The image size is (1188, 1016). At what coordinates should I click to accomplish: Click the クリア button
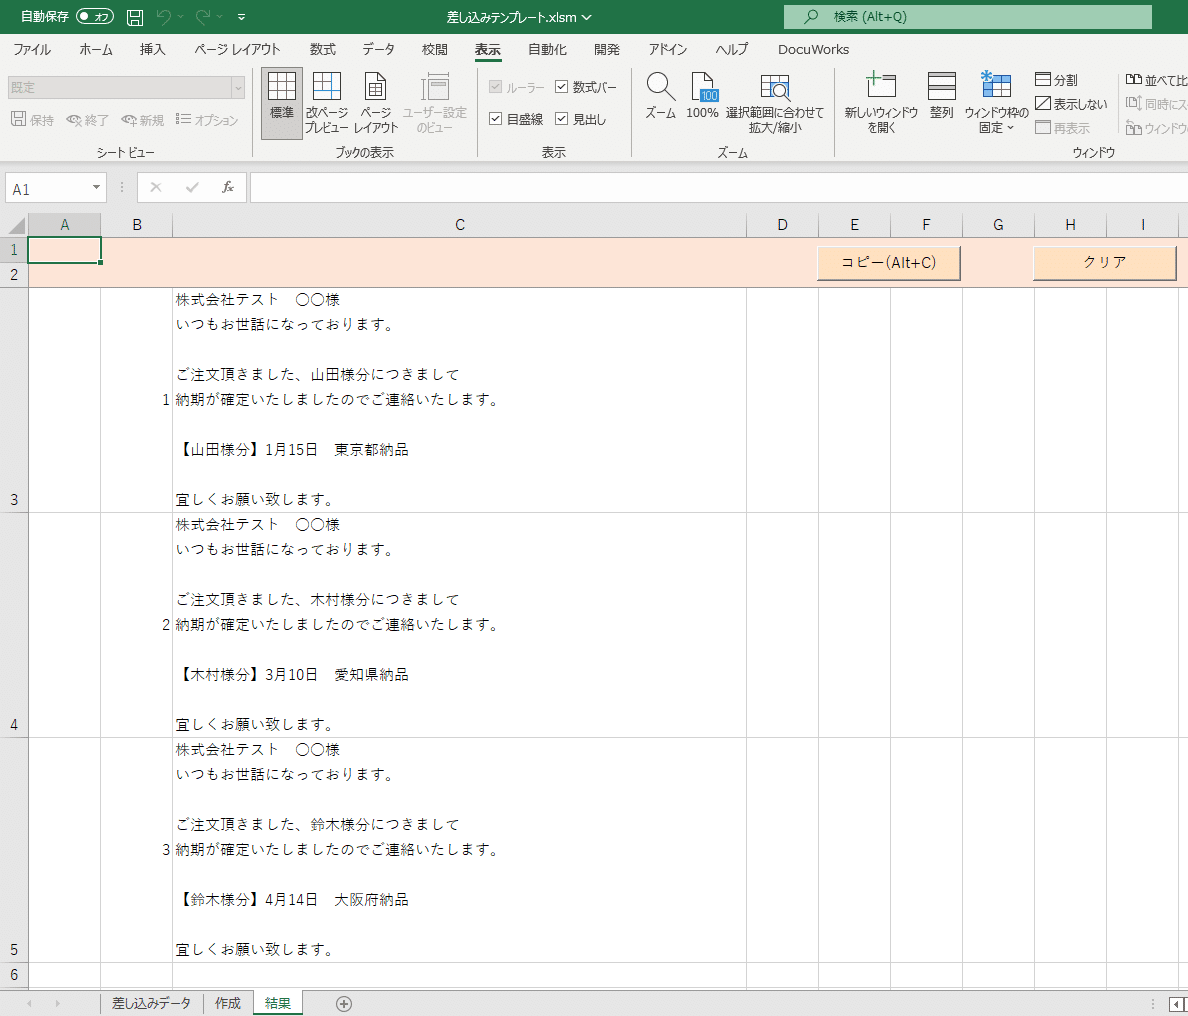coord(1105,263)
